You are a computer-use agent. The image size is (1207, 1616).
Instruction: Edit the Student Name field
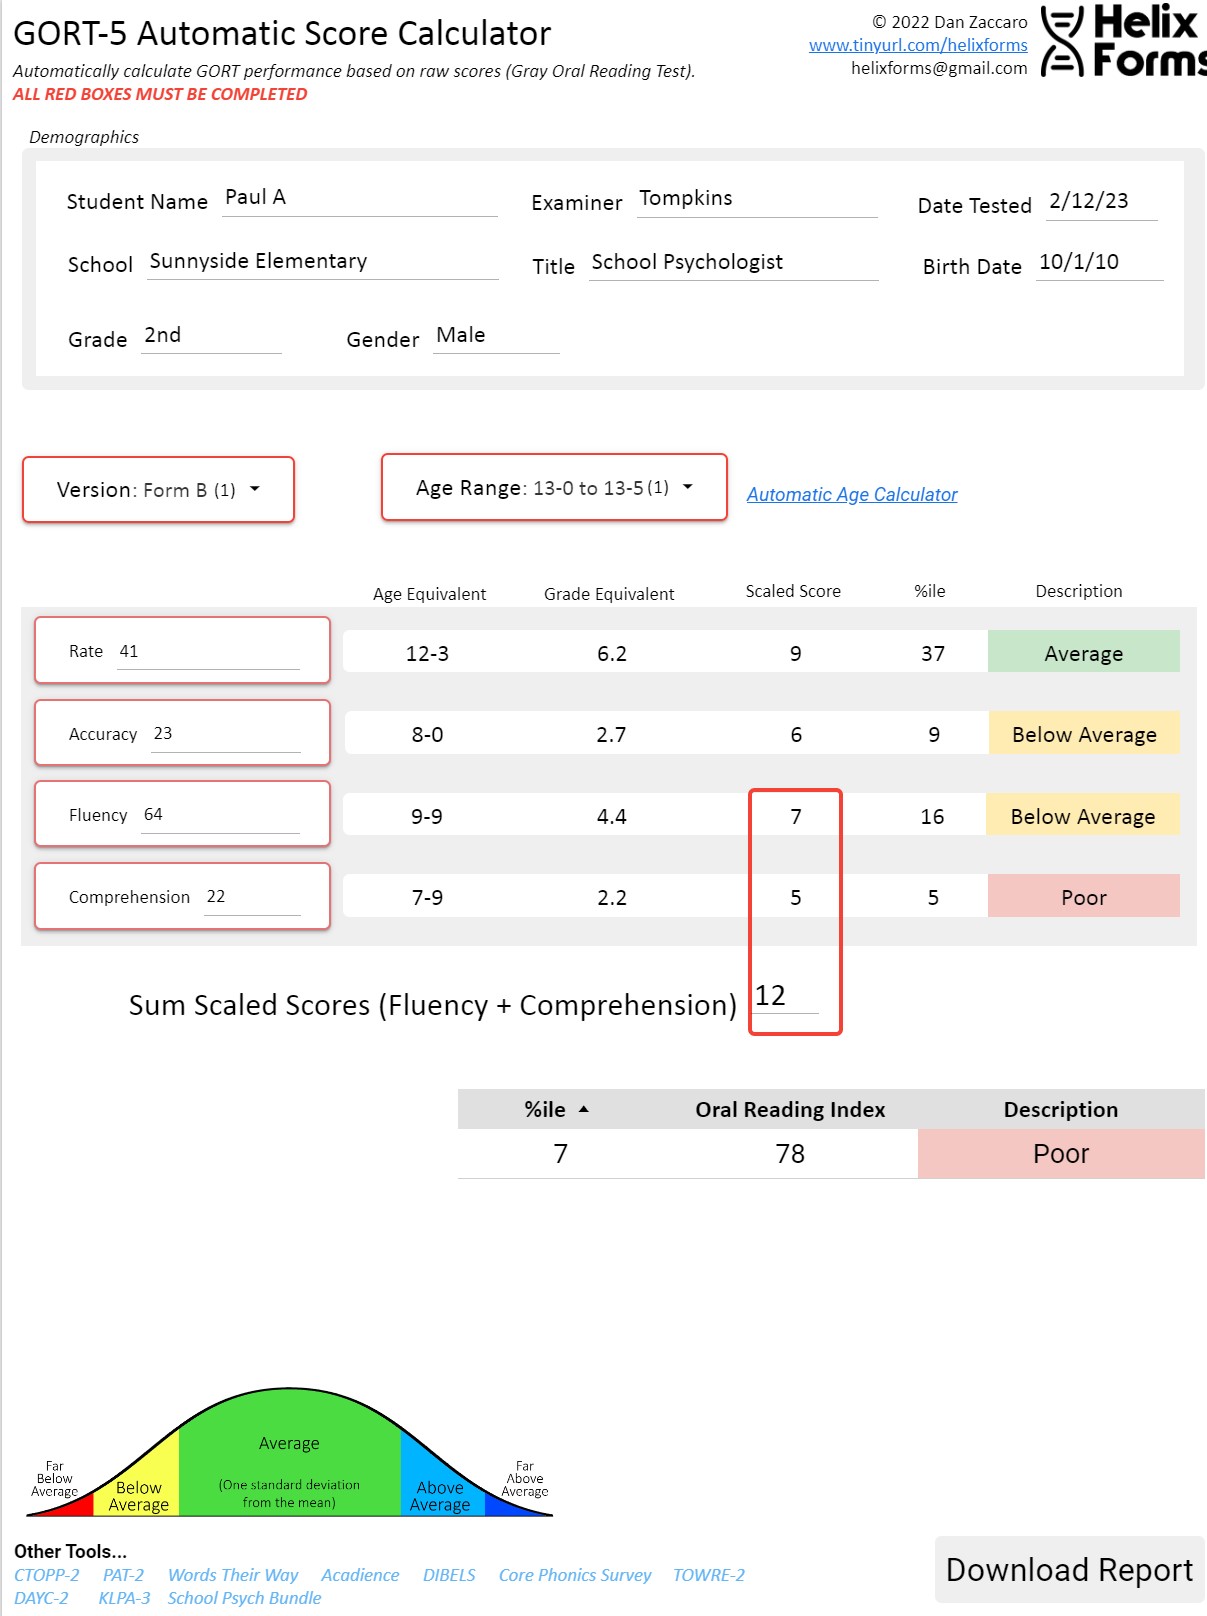358,199
